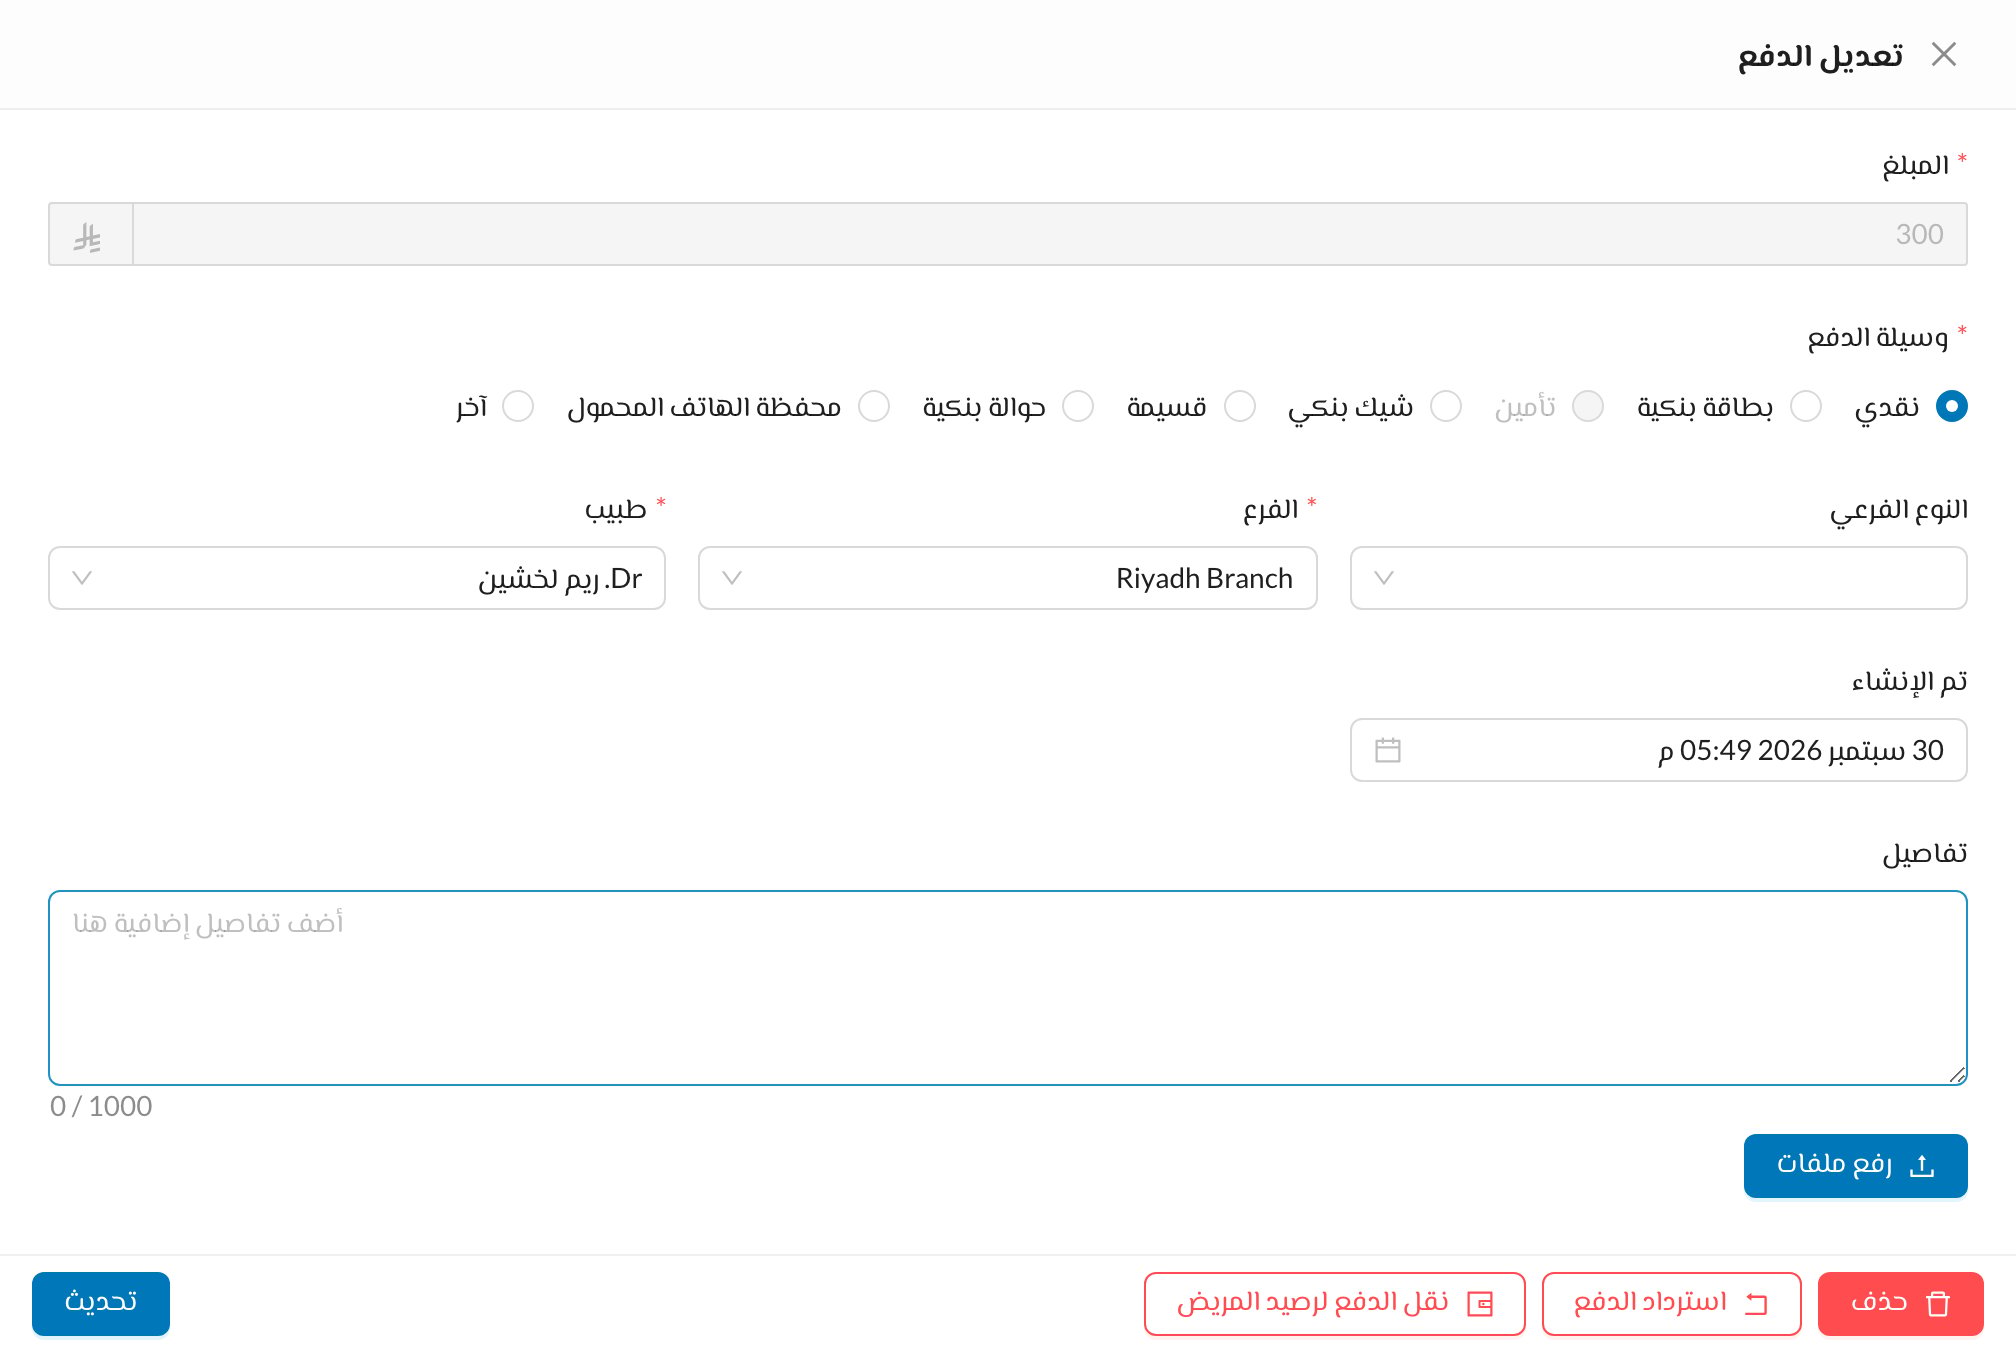Screen dimensions: 2016x1352
Task: Open the النوع الفرعي dropdown
Action: click(1658, 578)
